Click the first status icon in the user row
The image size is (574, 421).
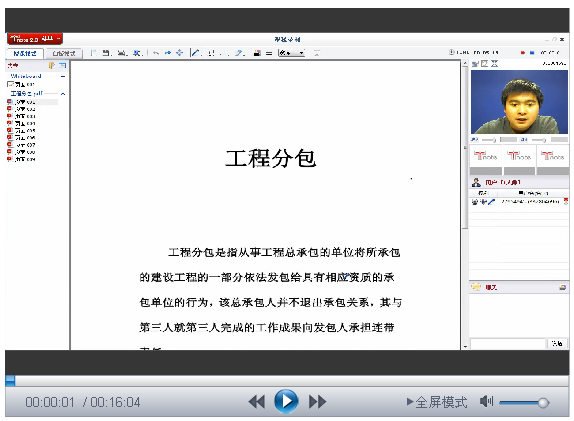474,201
